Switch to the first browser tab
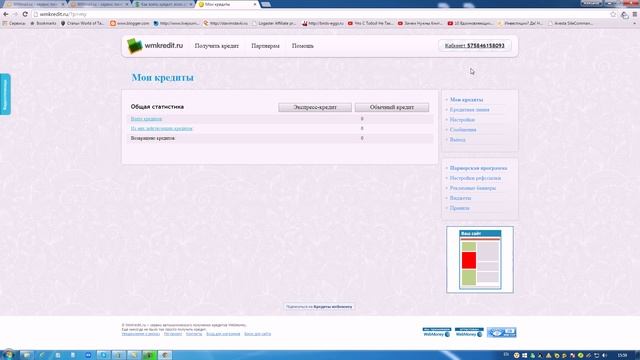Screen dimensions: 640x360 [35, 4]
